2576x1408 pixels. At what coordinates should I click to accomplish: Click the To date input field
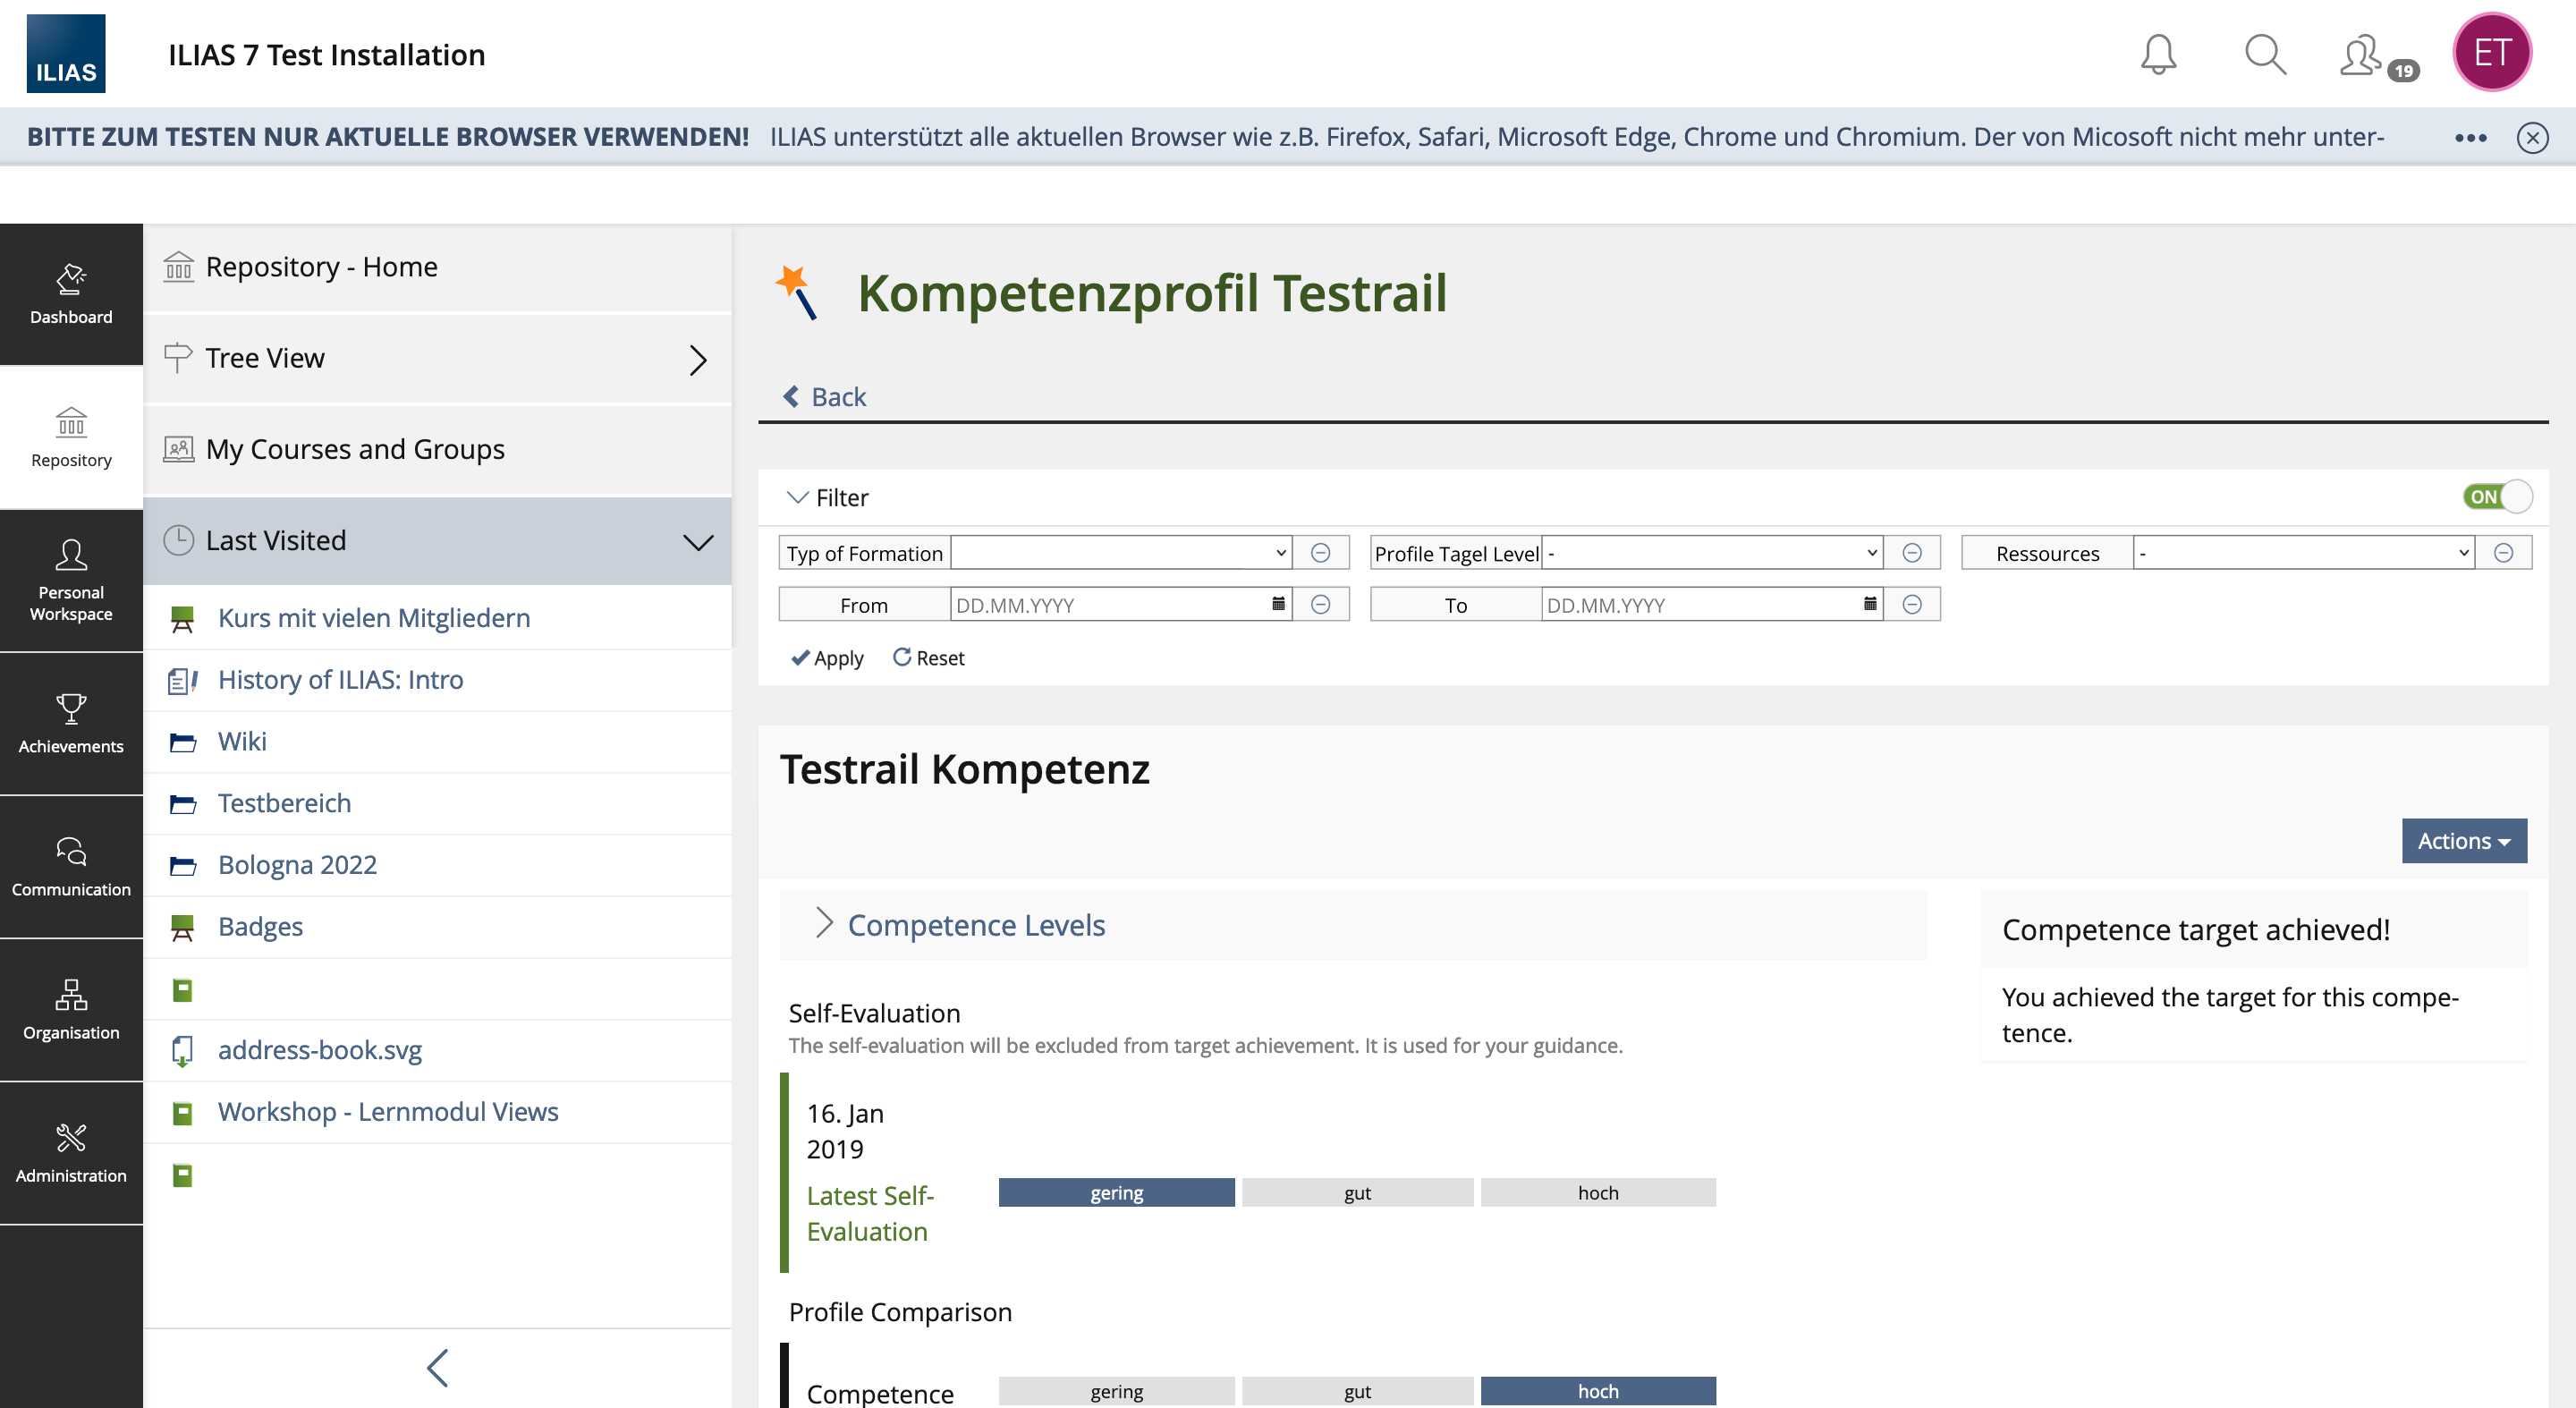(1700, 605)
